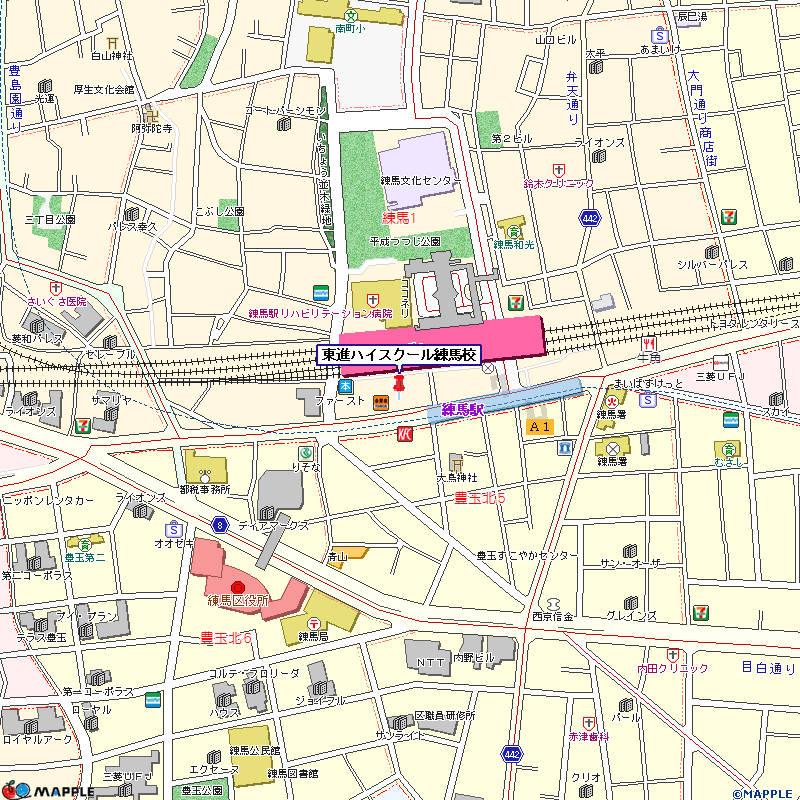This screenshot has width=800, height=800.
Task: Click the blue route 8 hexagon marker
Action: [220, 524]
